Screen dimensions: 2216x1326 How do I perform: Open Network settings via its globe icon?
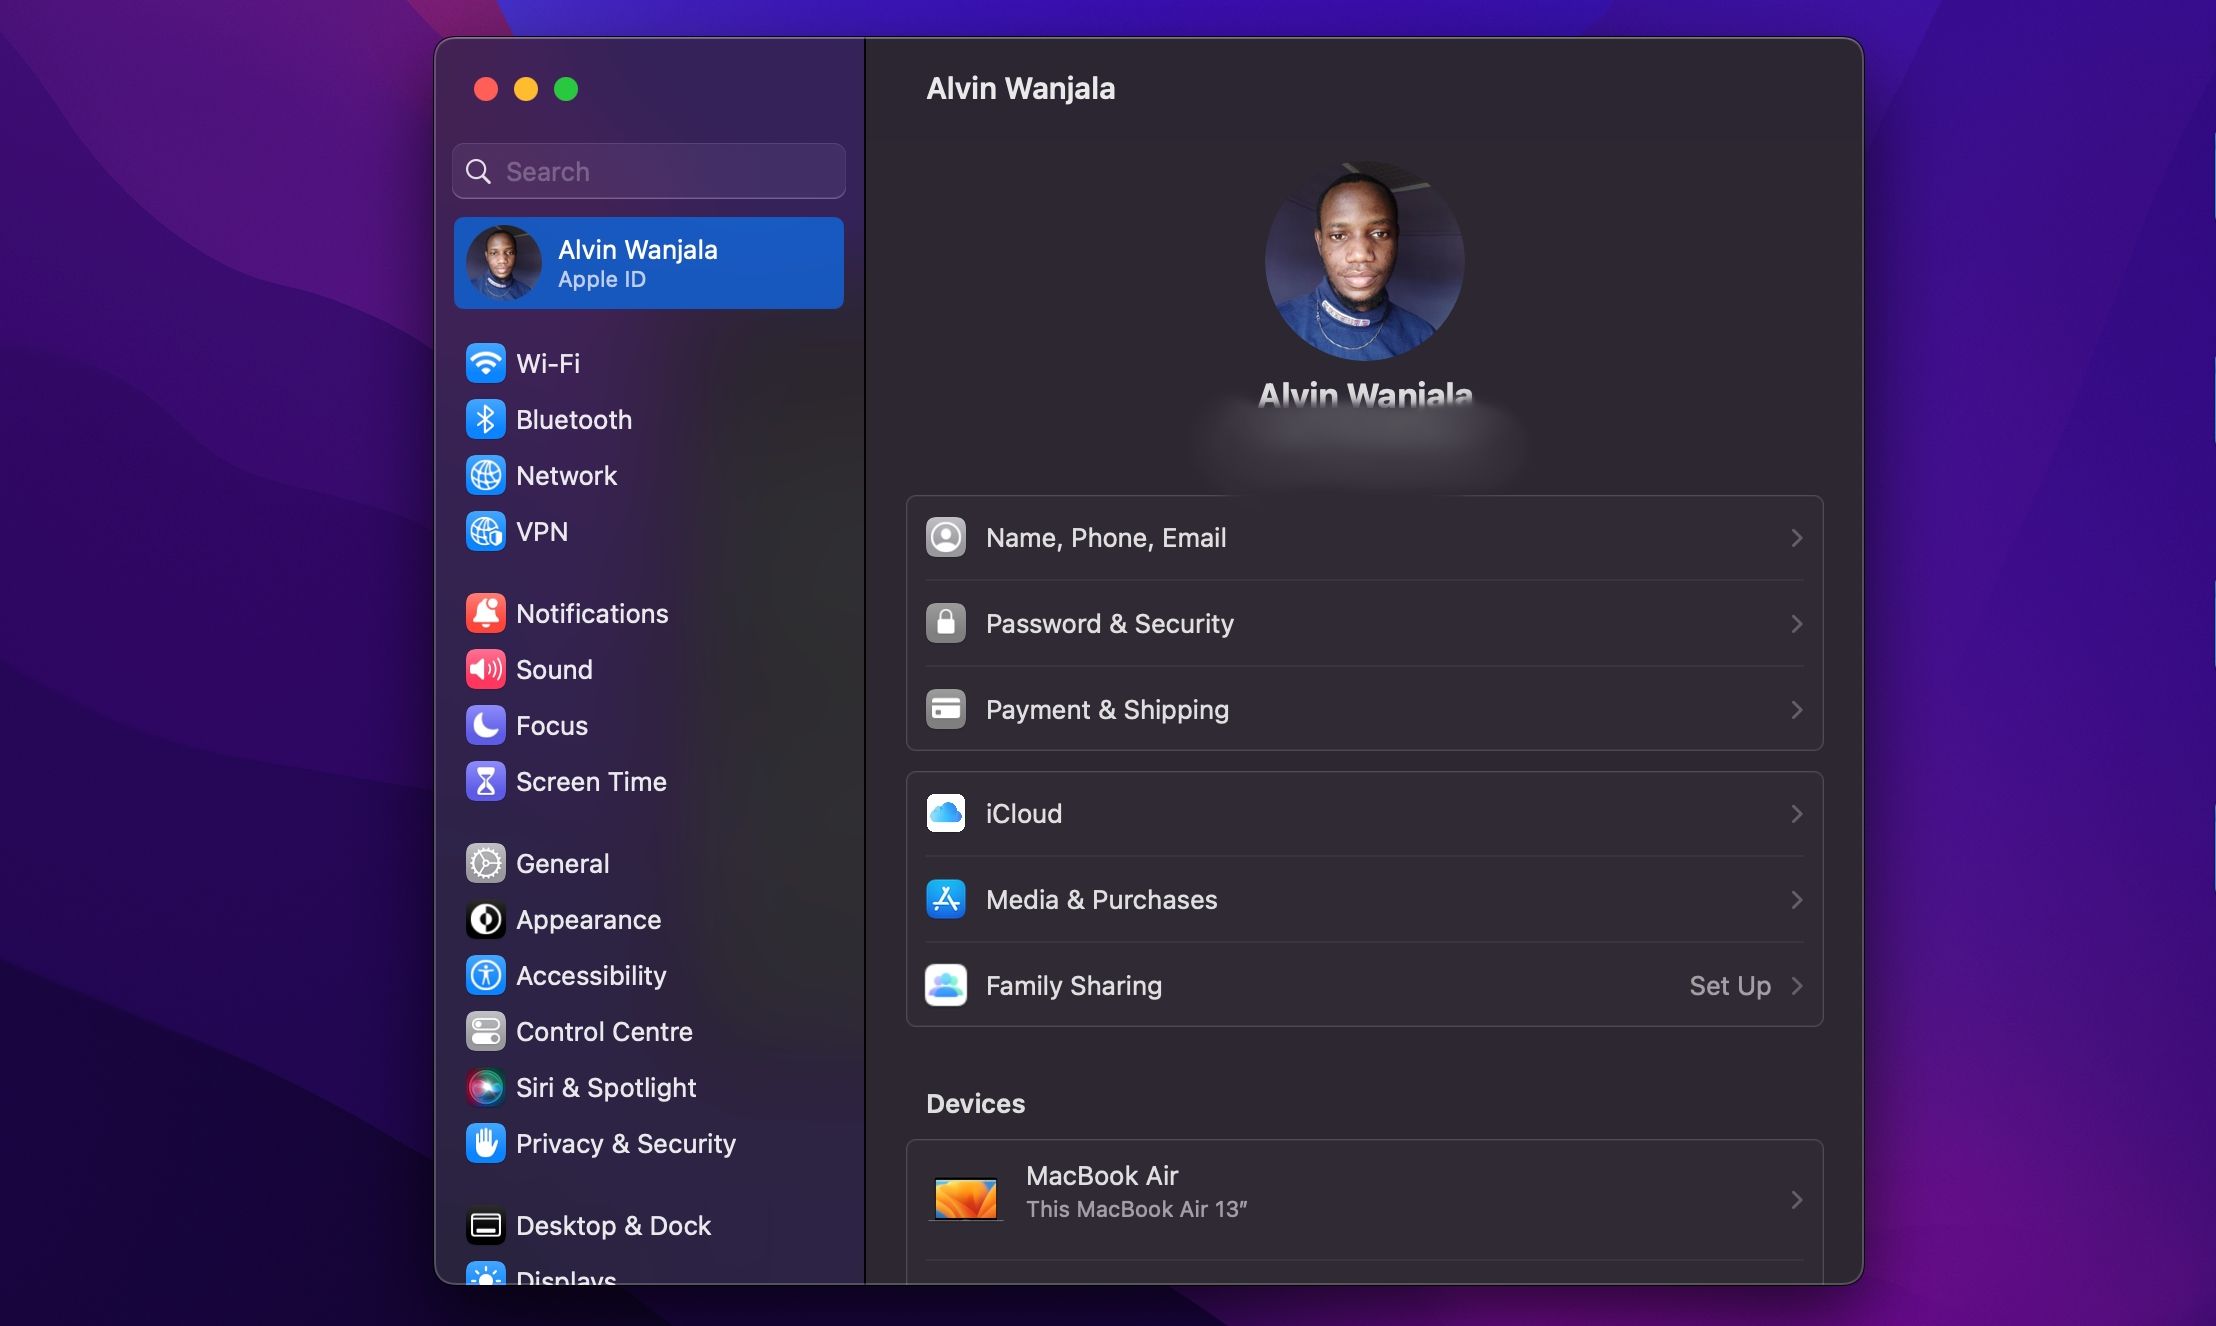(487, 475)
